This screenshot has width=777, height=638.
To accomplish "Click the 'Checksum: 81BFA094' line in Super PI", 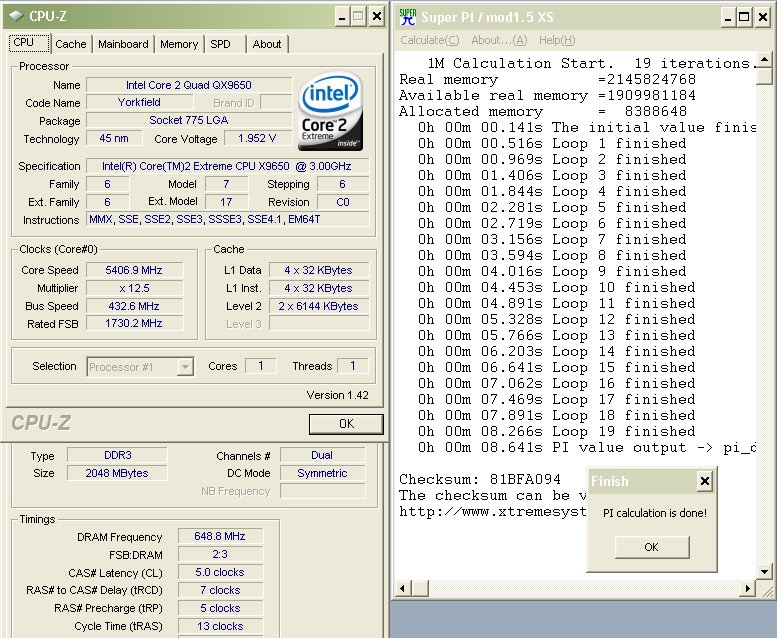I will click(x=480, y=479).
